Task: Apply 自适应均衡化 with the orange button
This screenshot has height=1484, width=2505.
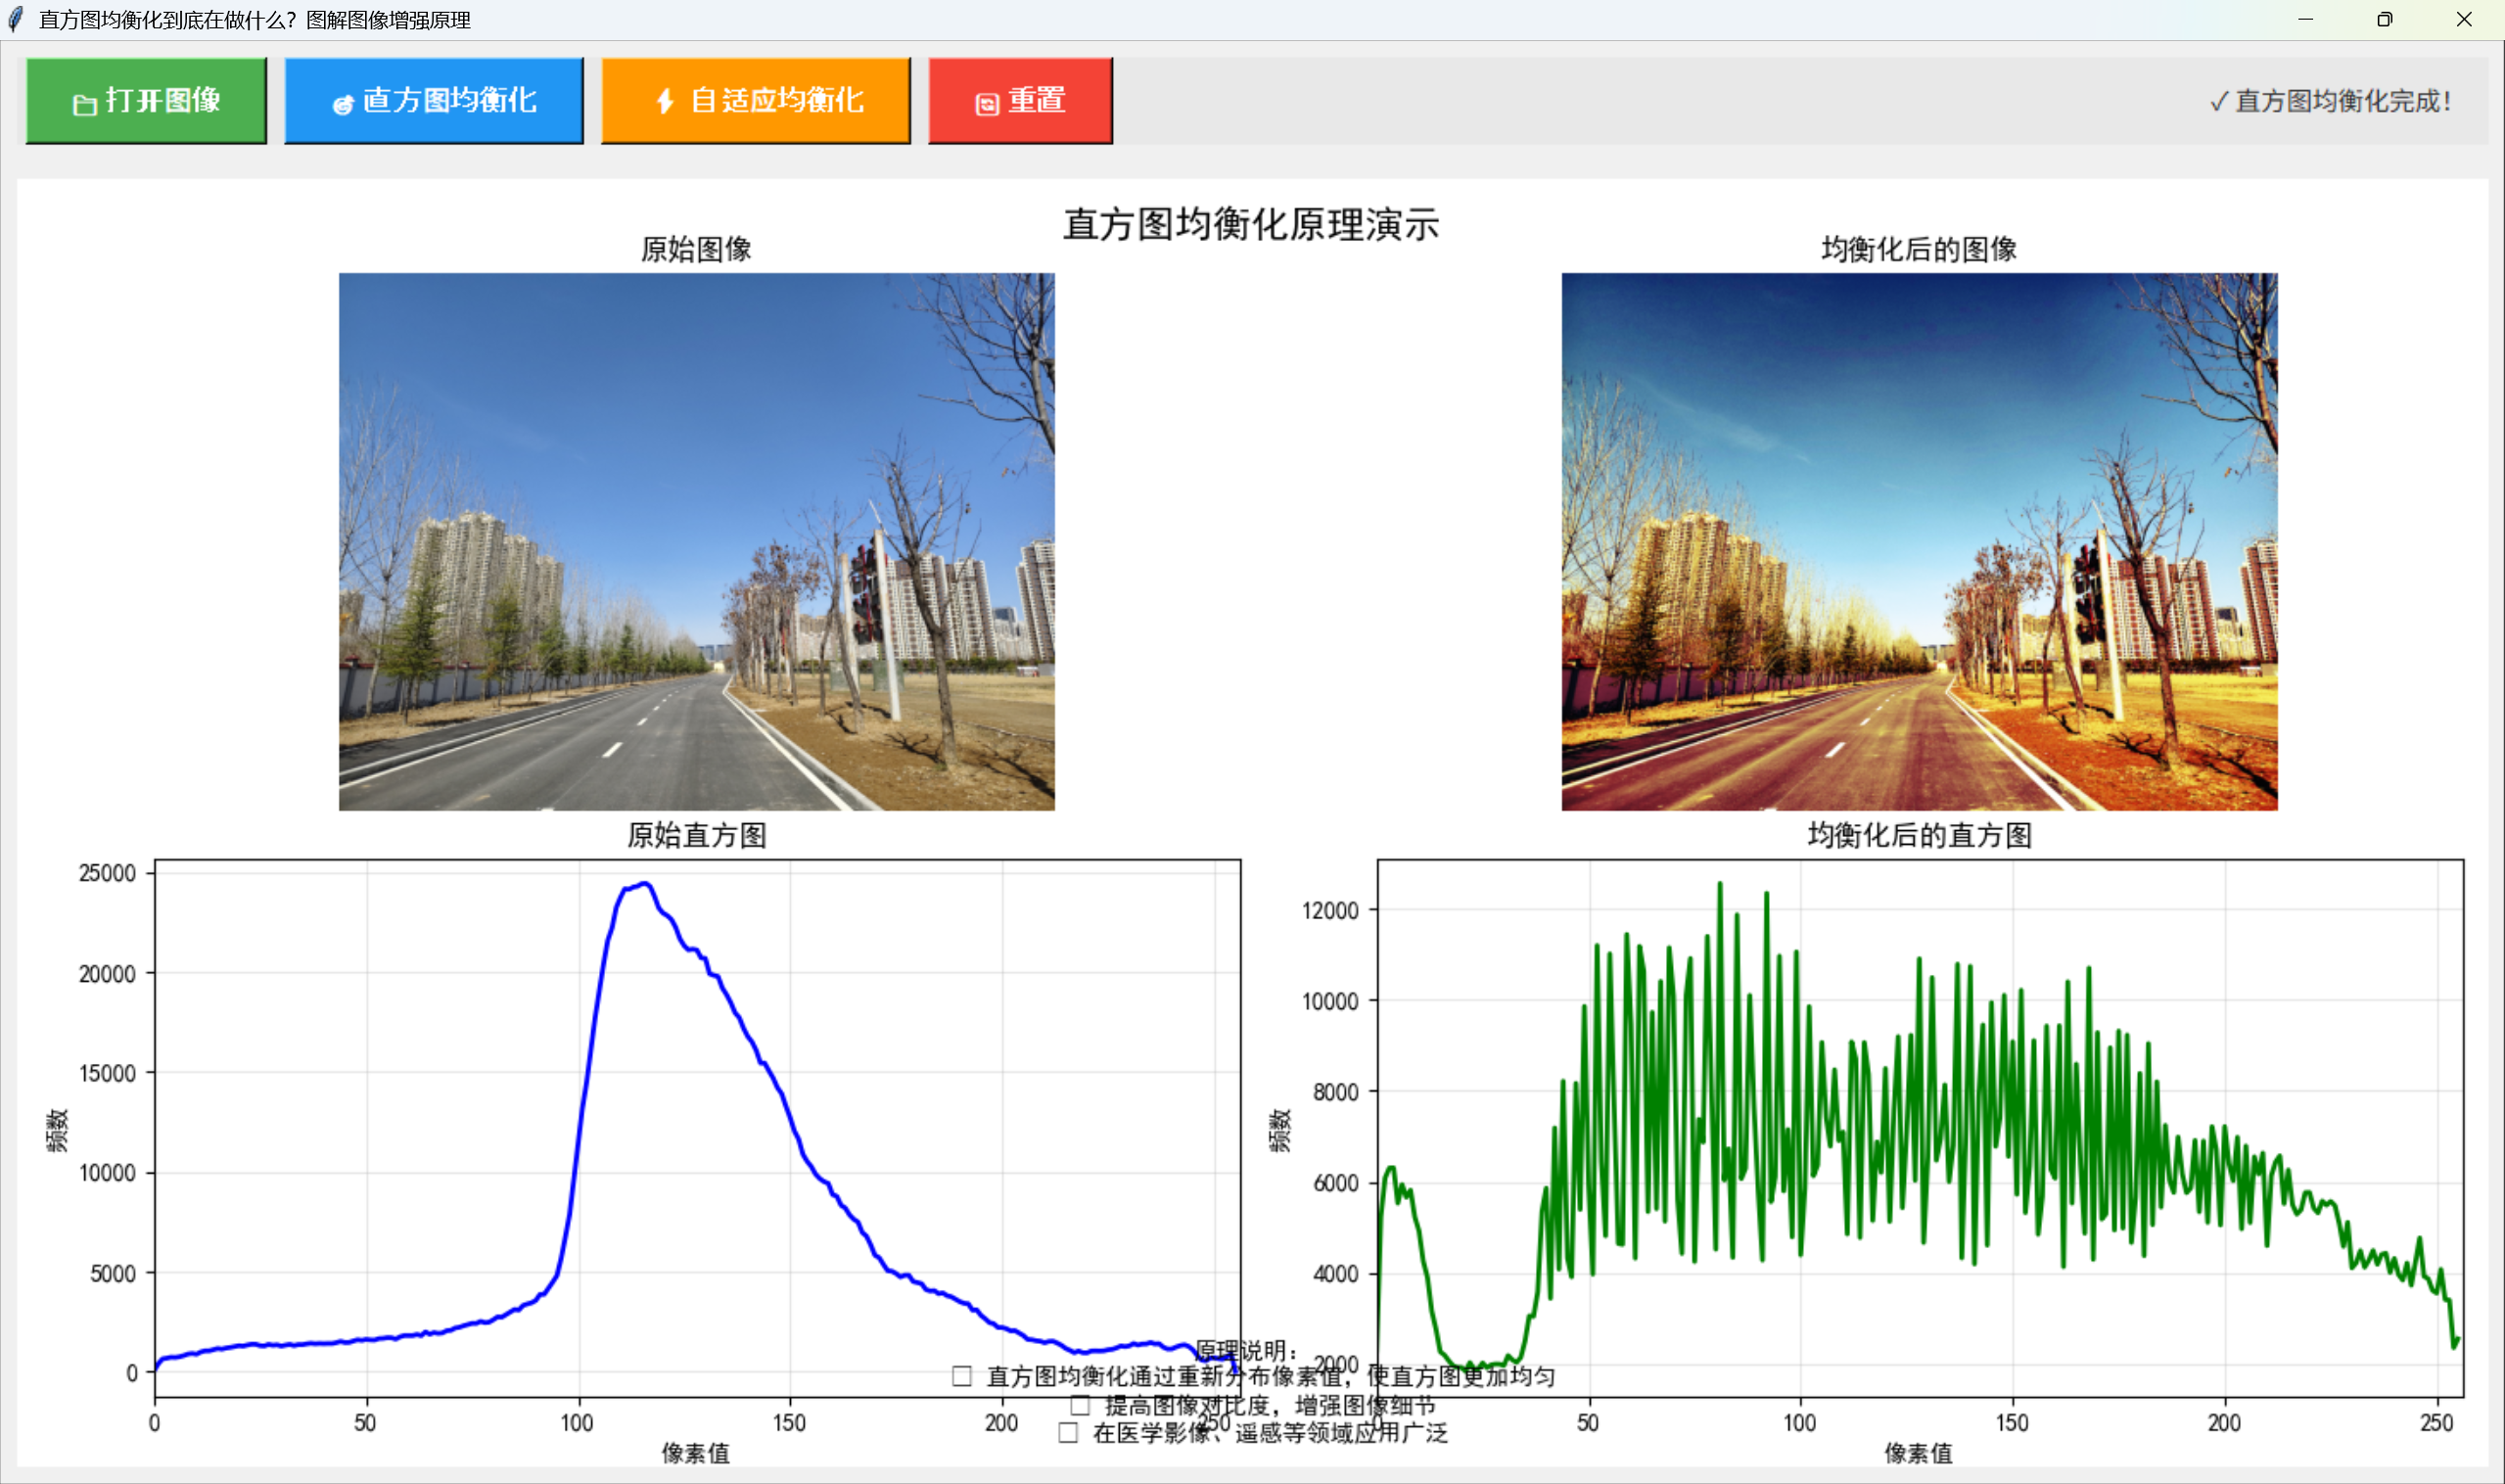Action: (x=755, y=100)
